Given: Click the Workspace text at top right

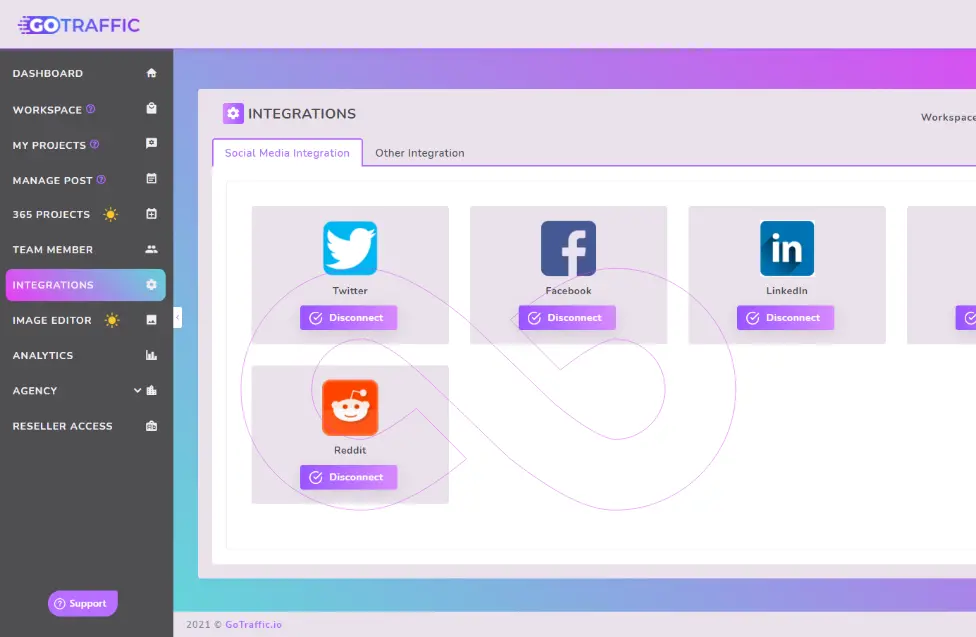Looking at the screenshot, I should (948, 117).
